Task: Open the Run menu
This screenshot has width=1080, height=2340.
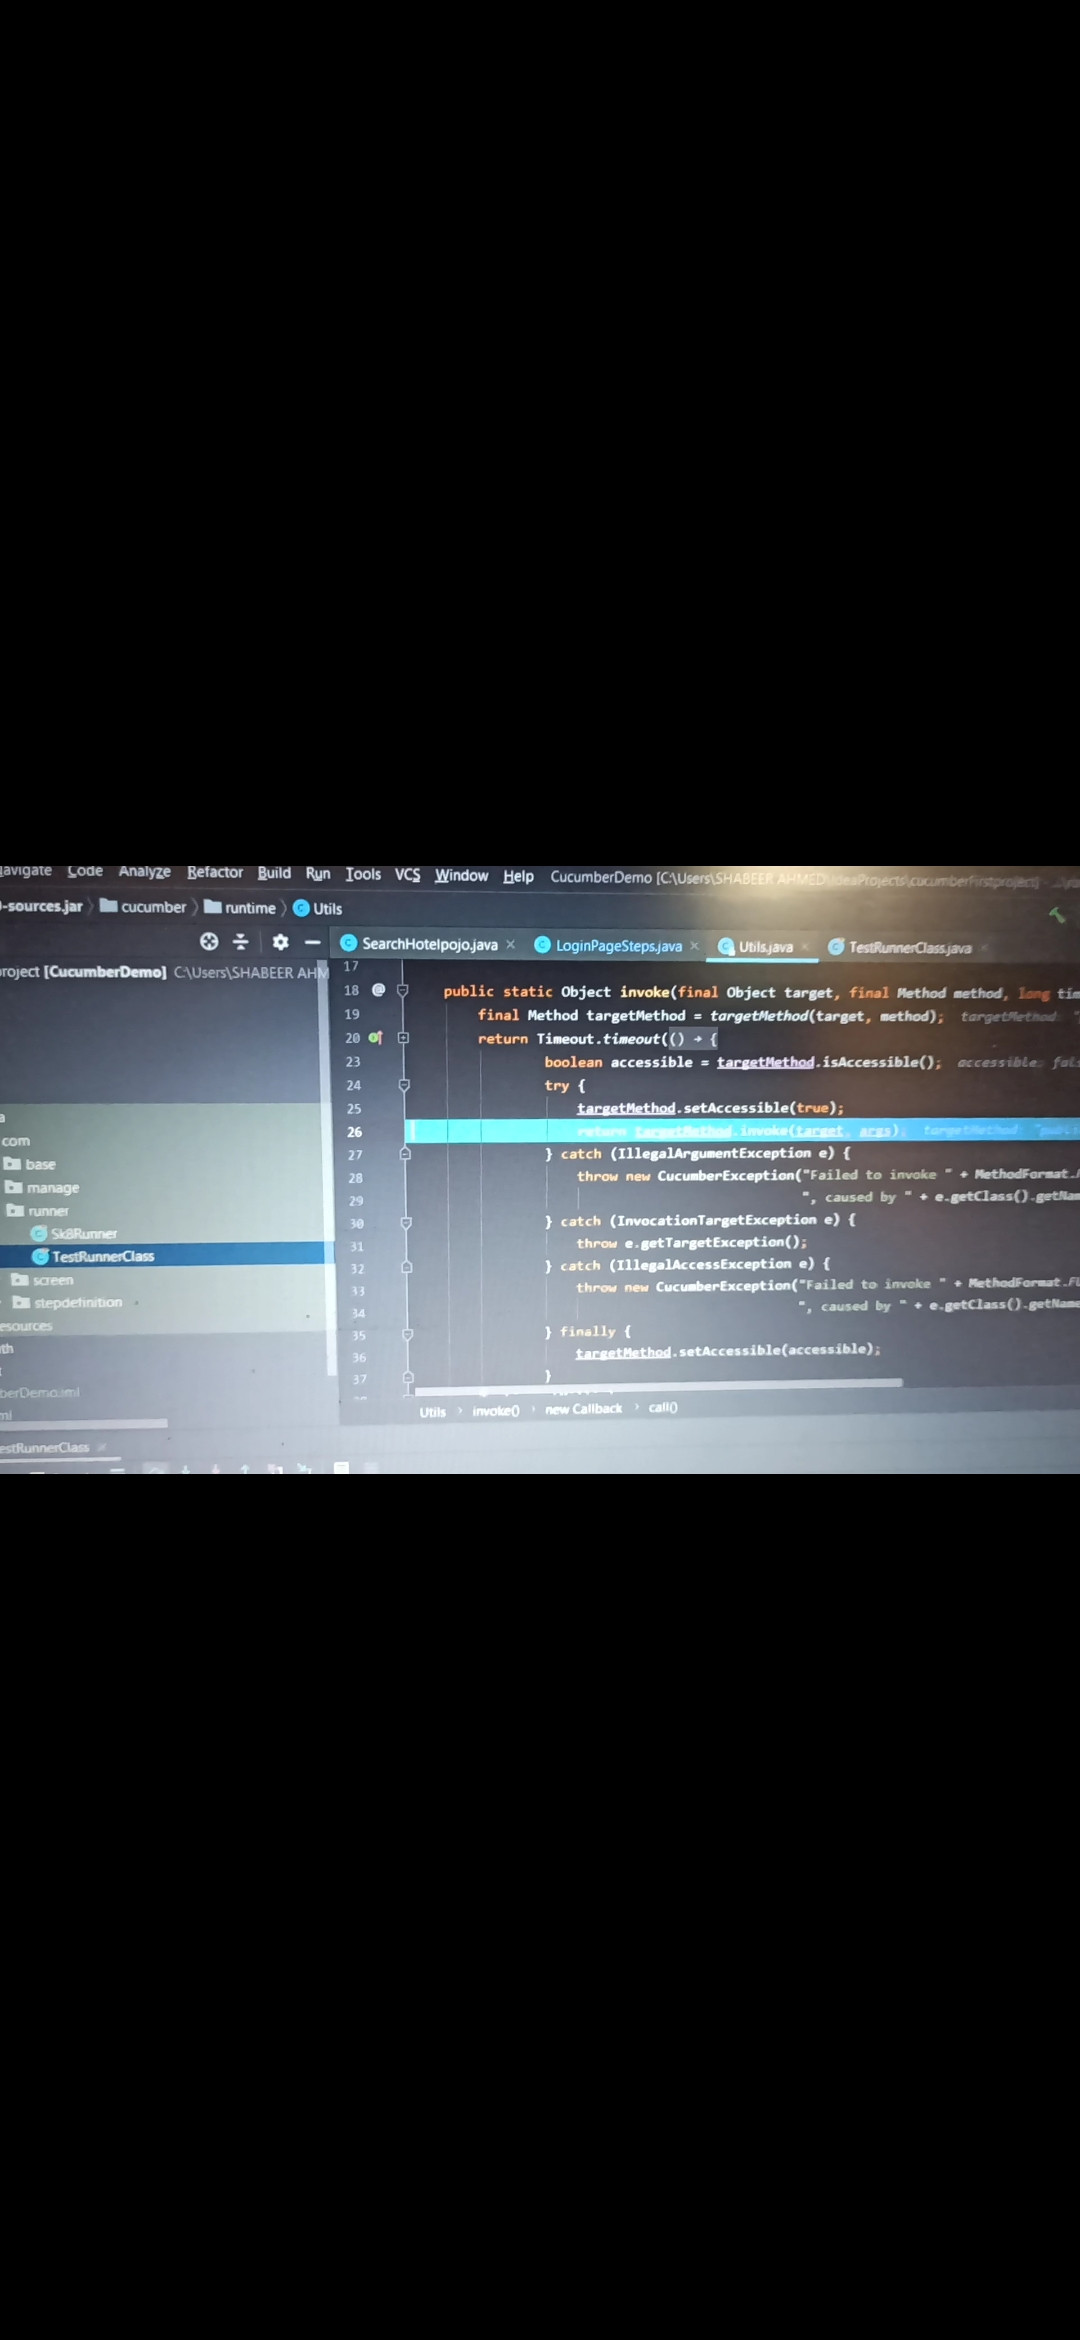Action: [x=318, y=874]
